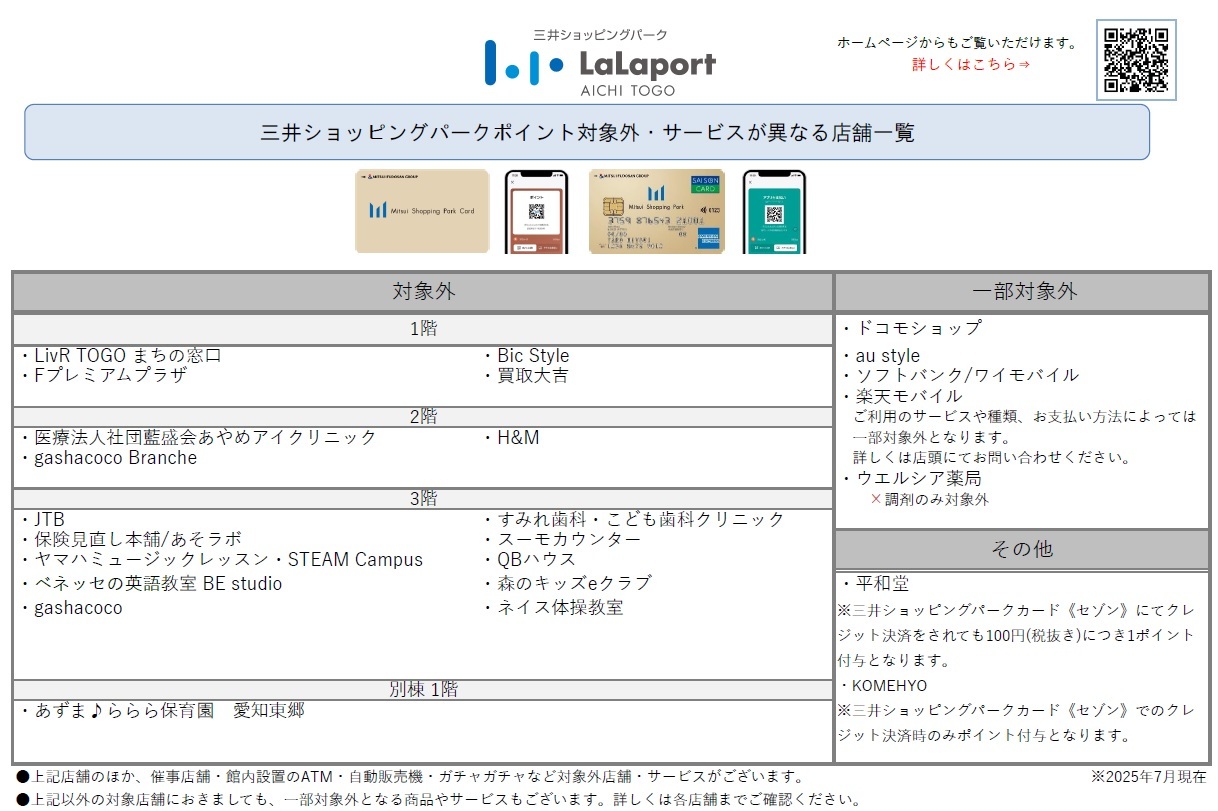
Task: Select the スーモカウンター entry
Action: point(562,540)
